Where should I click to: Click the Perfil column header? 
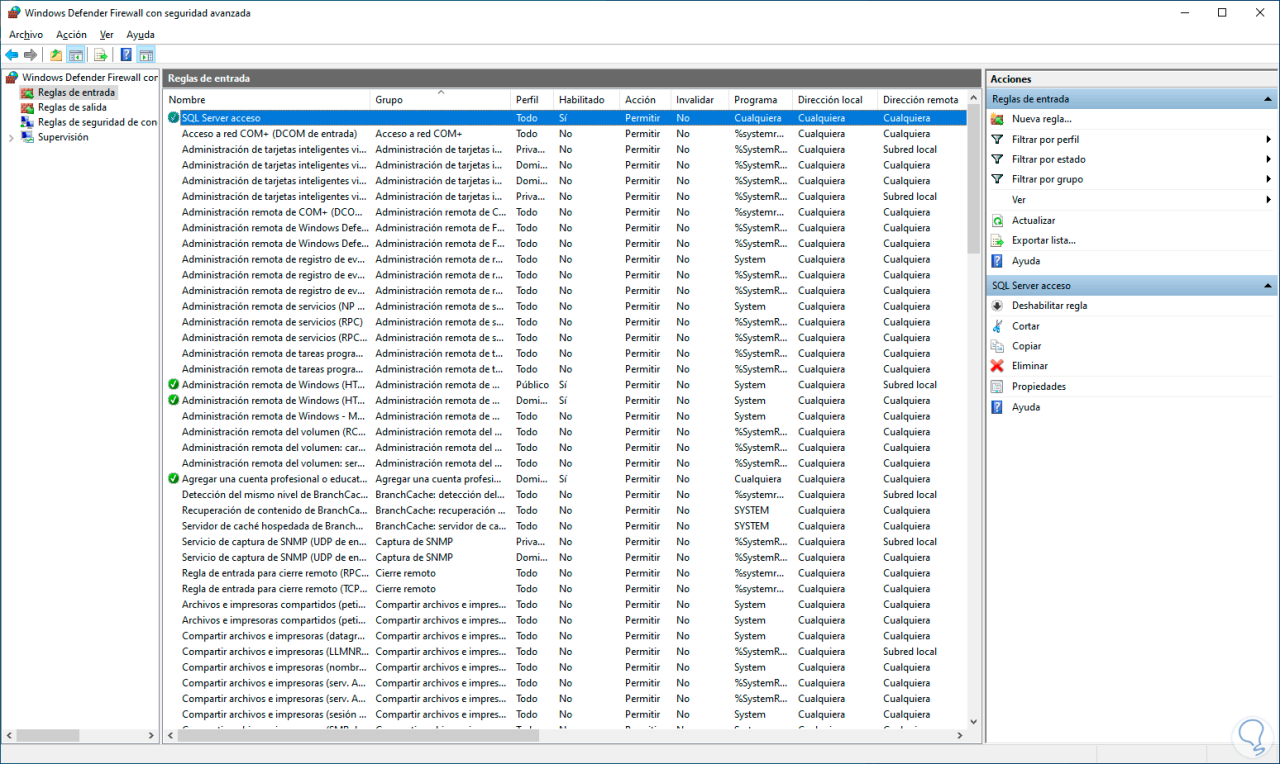(532, 99)
